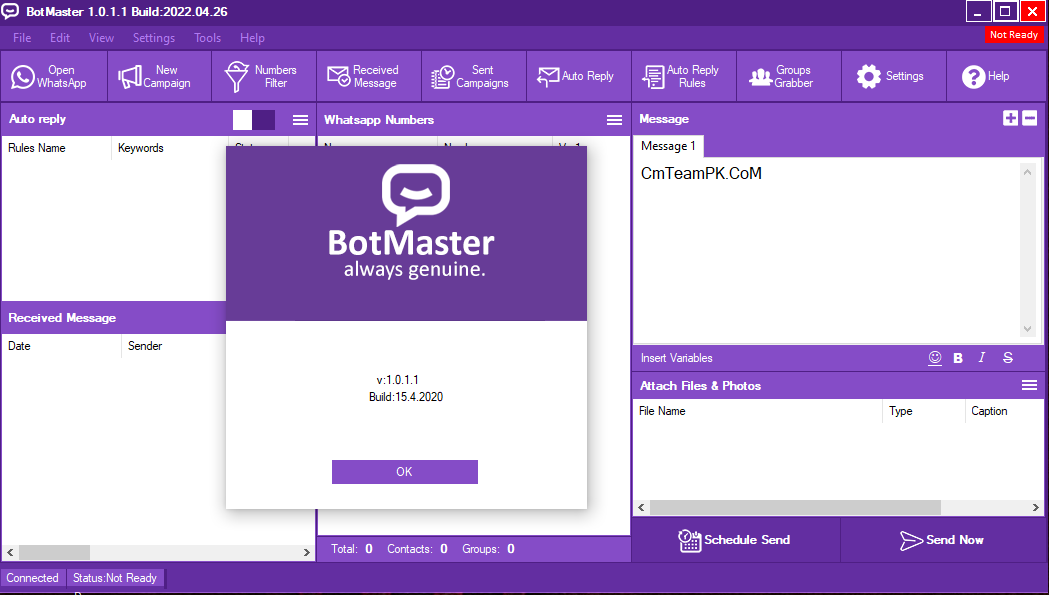Viewport: 1049px width, 595px height.
Task: Open the Whatsapp Numbers panel menu
Action: [x=614, y=120]
